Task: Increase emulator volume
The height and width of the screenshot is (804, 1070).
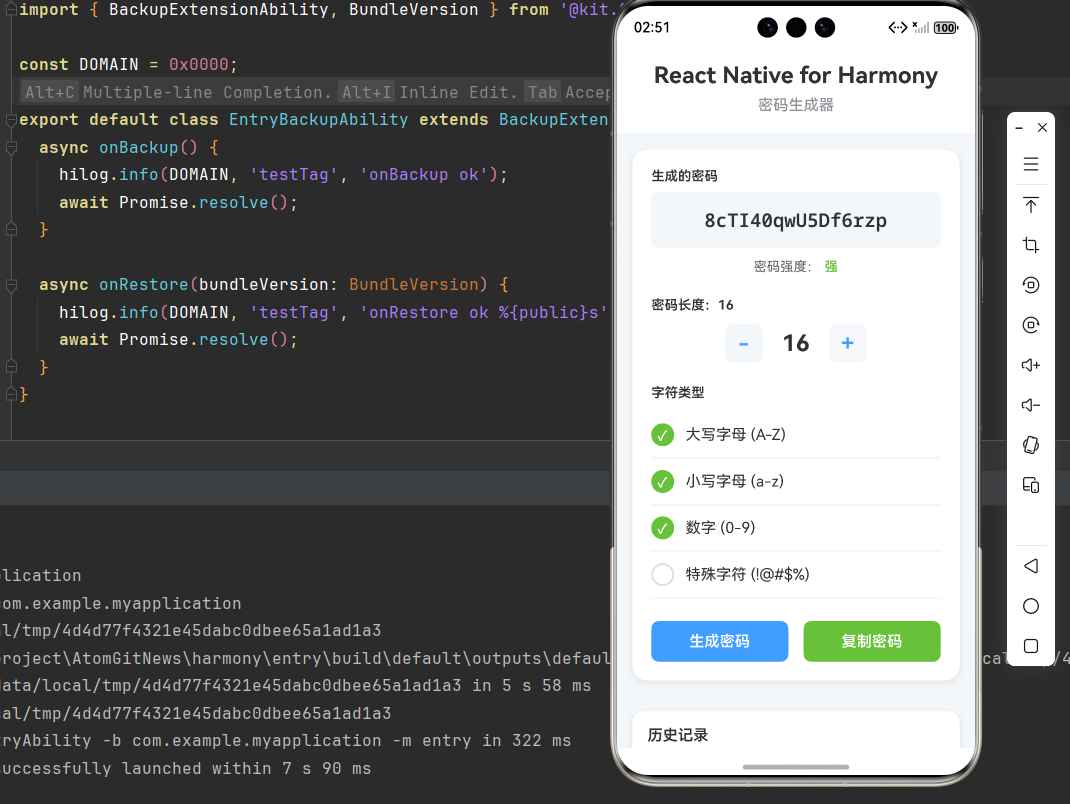Action: coord(1030,365)
